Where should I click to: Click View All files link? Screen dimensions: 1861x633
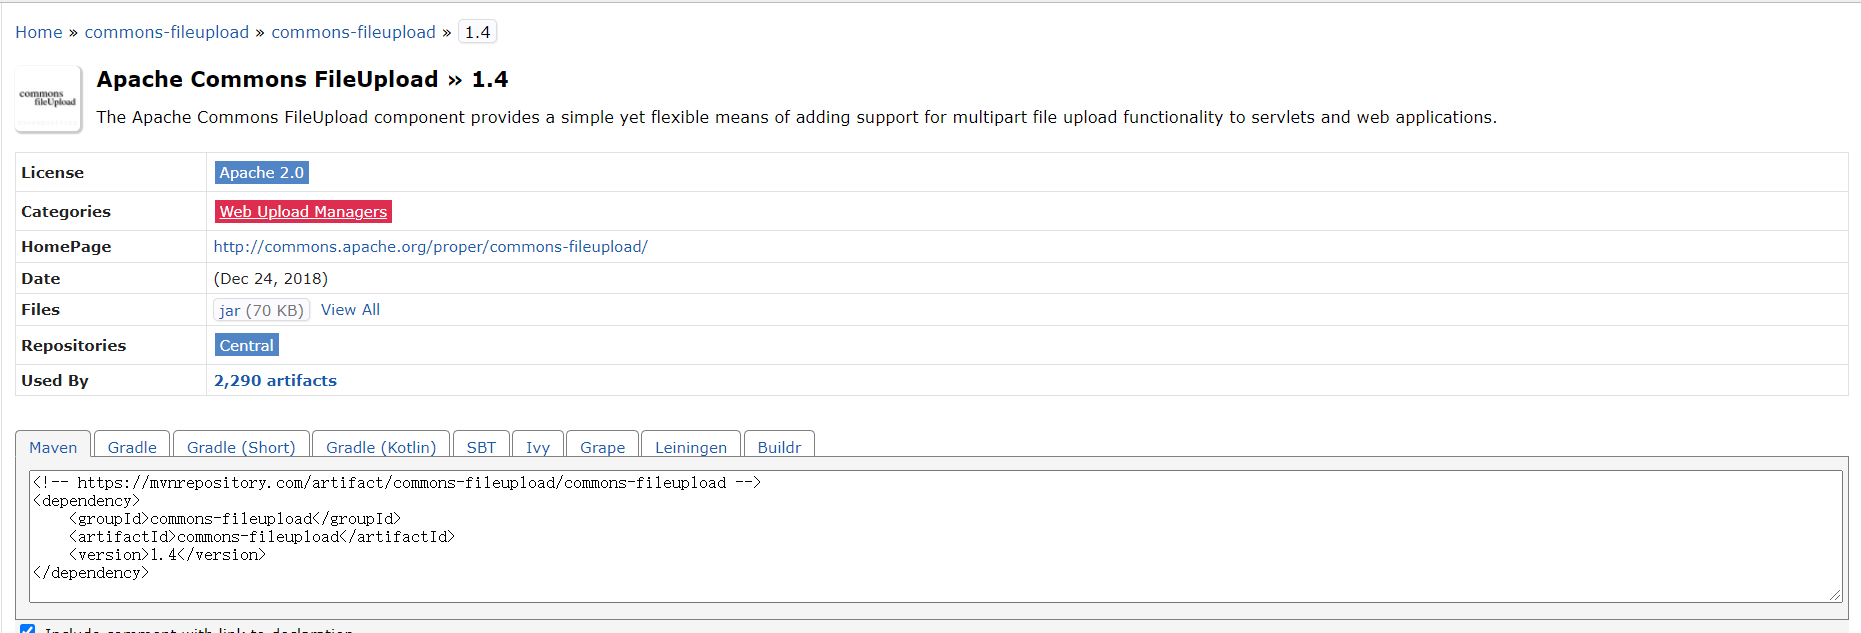(x=350, y=310)
